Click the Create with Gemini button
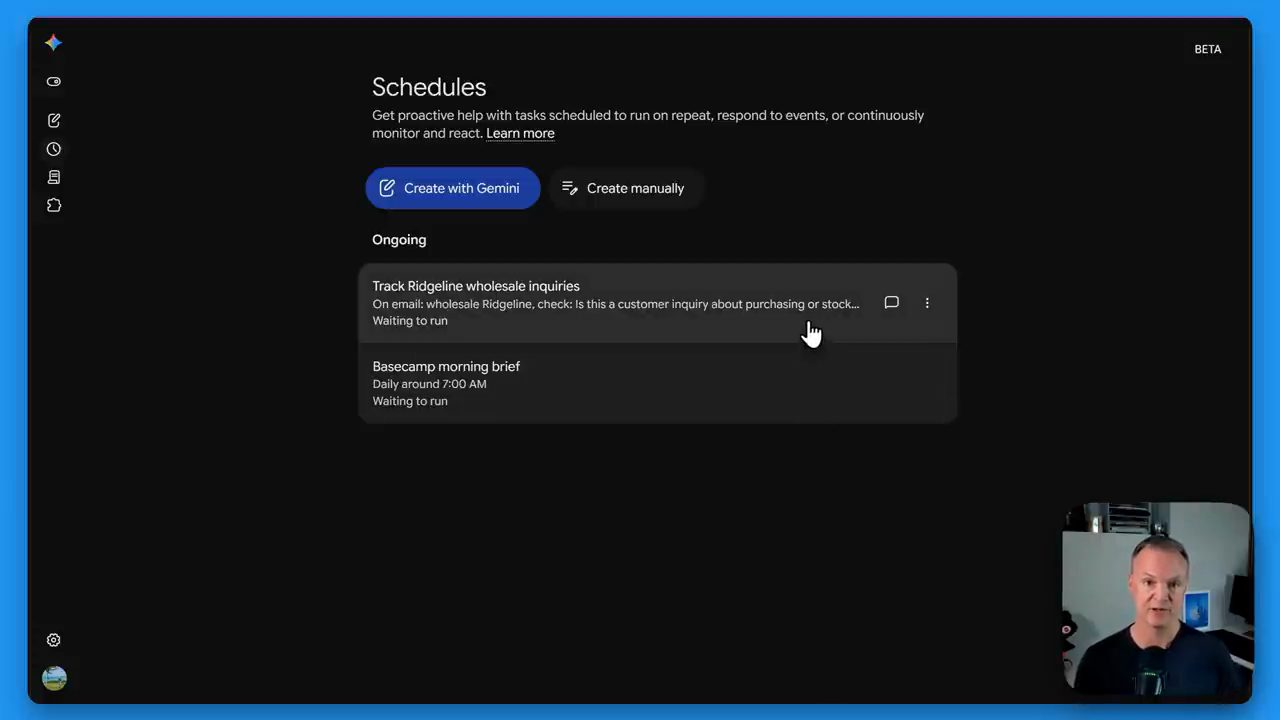1280x720 pixels. pos(453,188)
